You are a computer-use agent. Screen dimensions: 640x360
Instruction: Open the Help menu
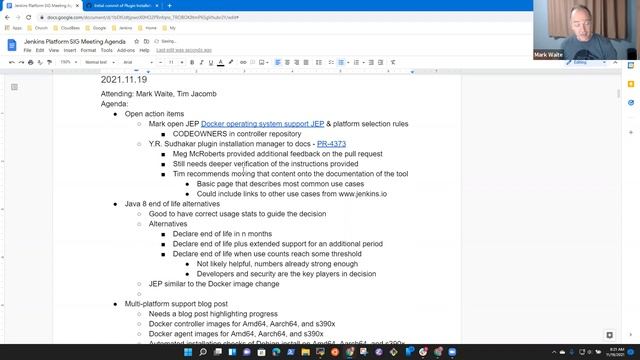(x=144, y=50)
